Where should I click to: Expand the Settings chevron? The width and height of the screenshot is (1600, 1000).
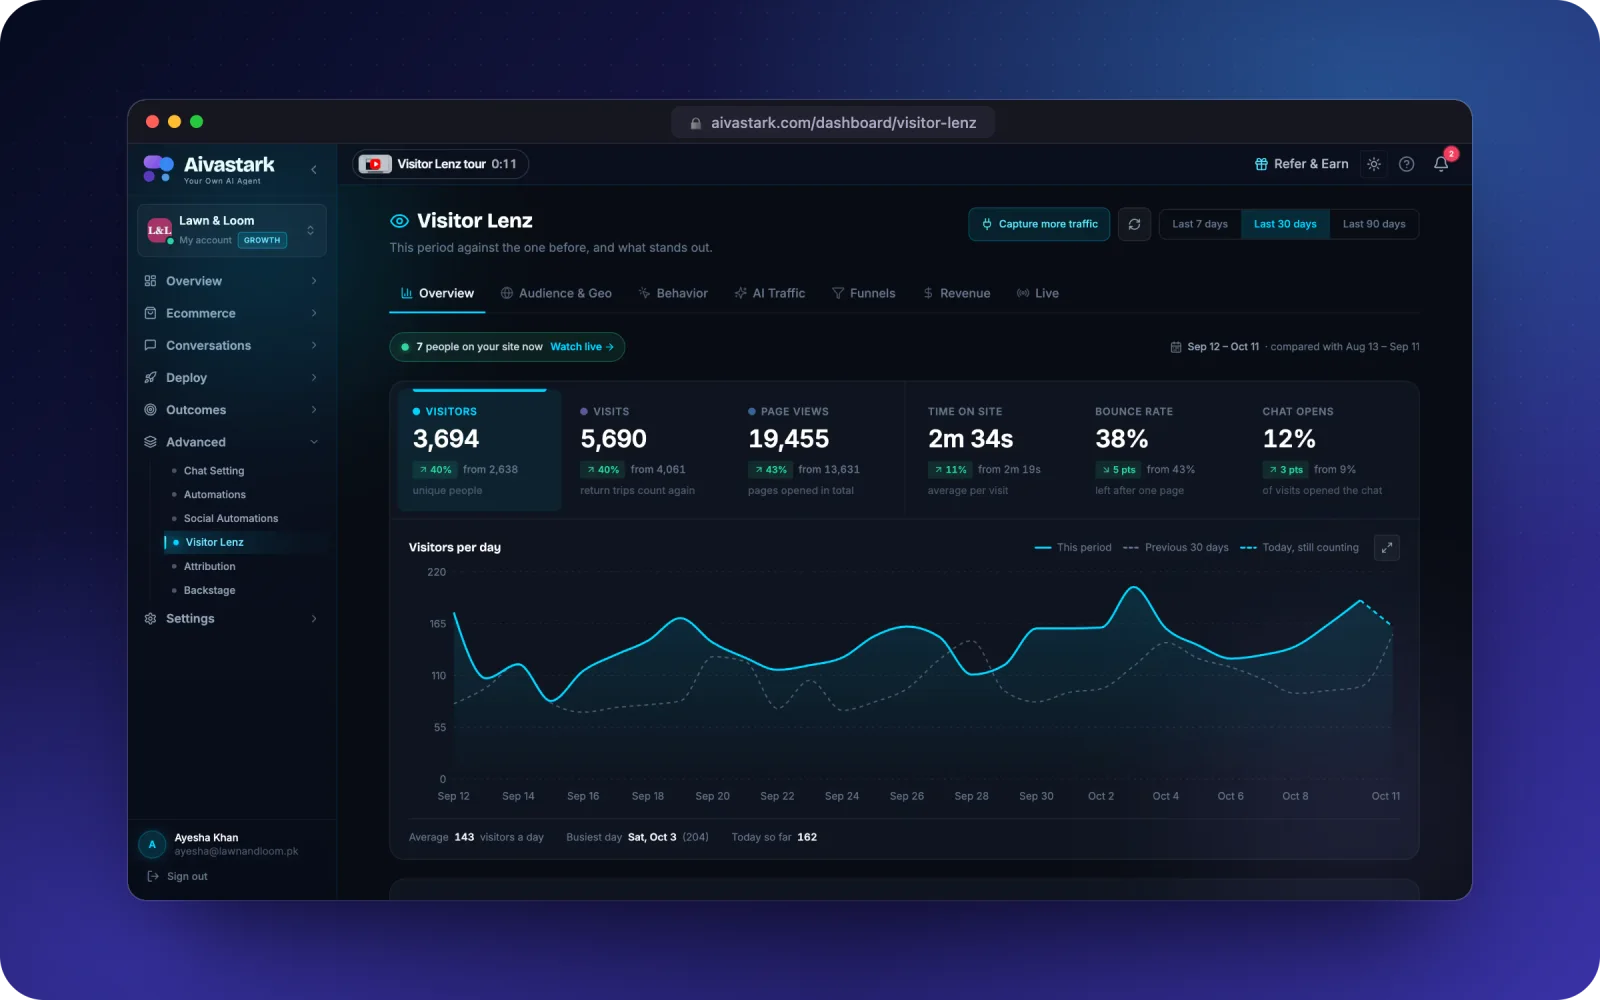pyautogui.click(x=314, y=618)
